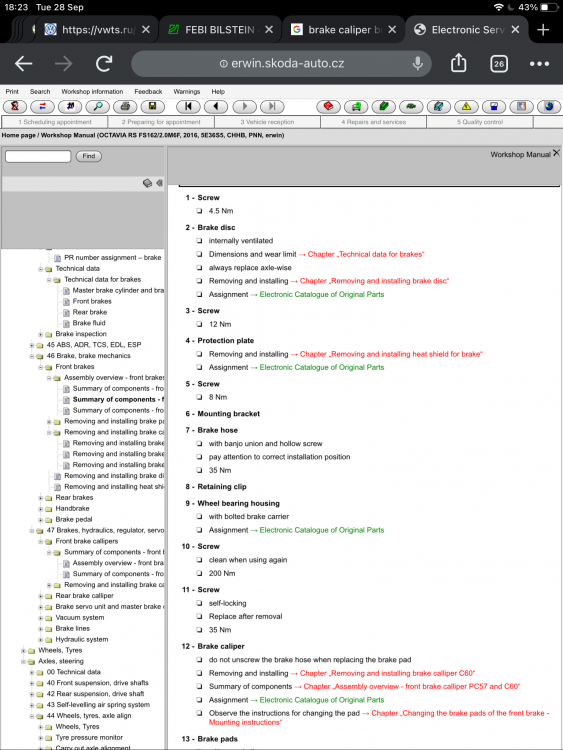Click the red book icon in the toolbar
563x750 pixels.
pyautogui.click(x=329, y=106)
